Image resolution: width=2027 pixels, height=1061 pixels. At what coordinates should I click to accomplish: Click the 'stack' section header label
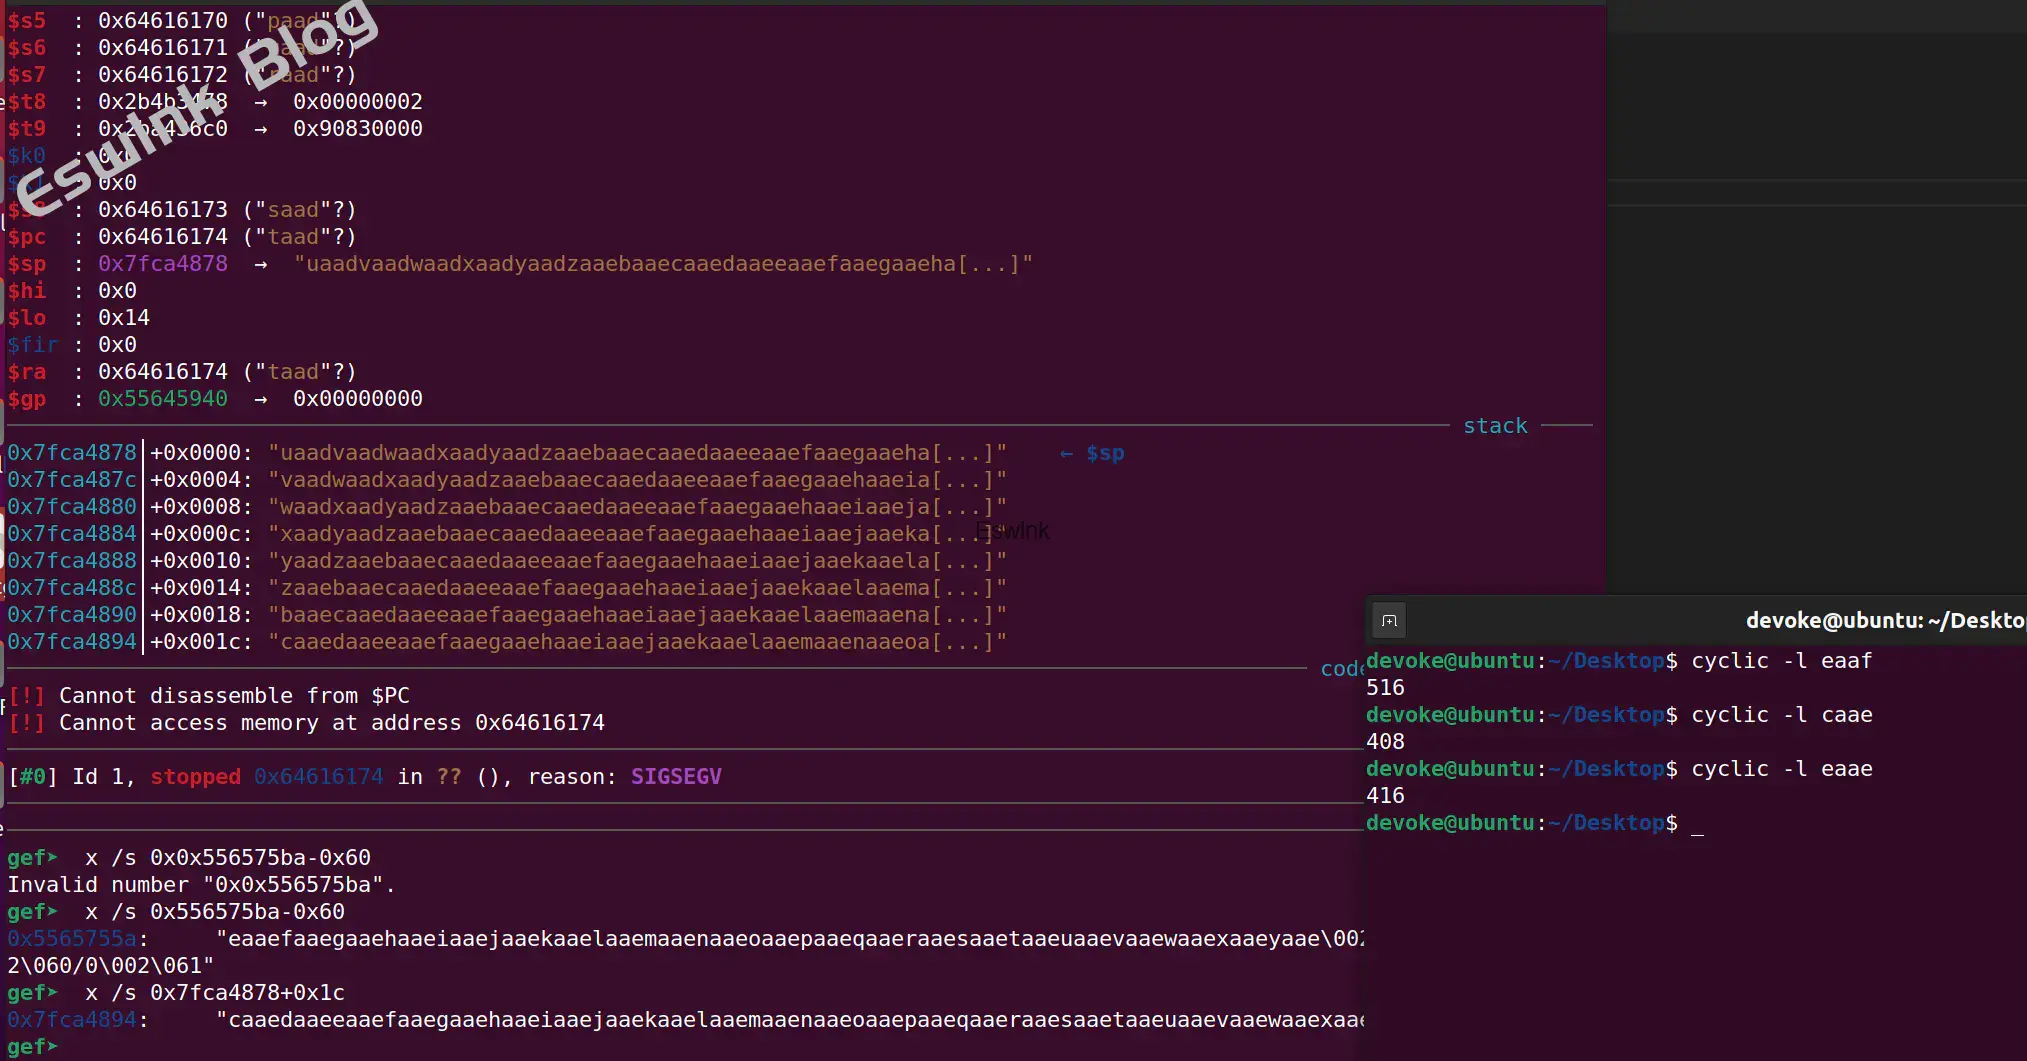1495,426
